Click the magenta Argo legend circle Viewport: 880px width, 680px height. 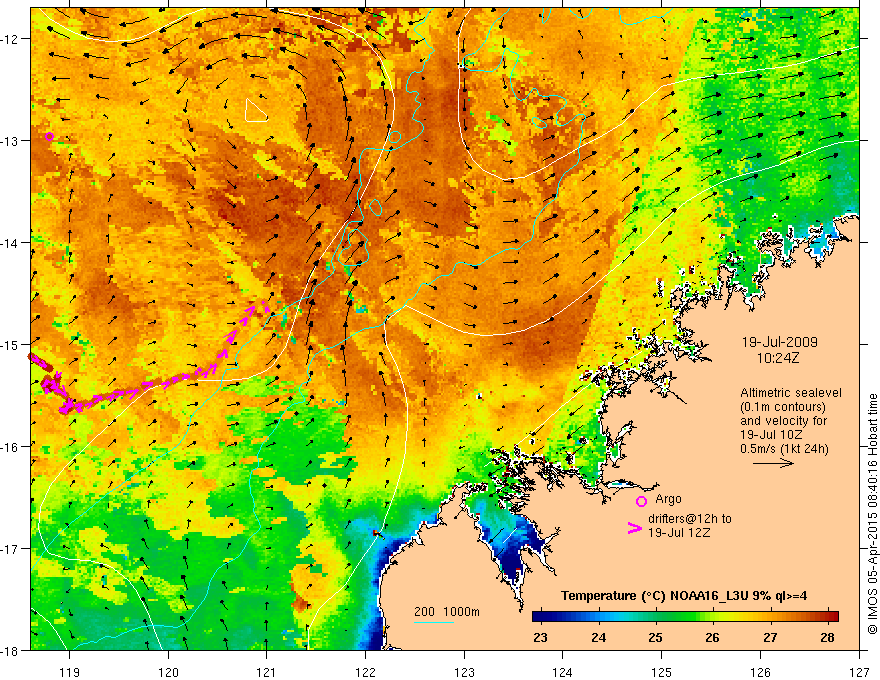coord(641,501)
